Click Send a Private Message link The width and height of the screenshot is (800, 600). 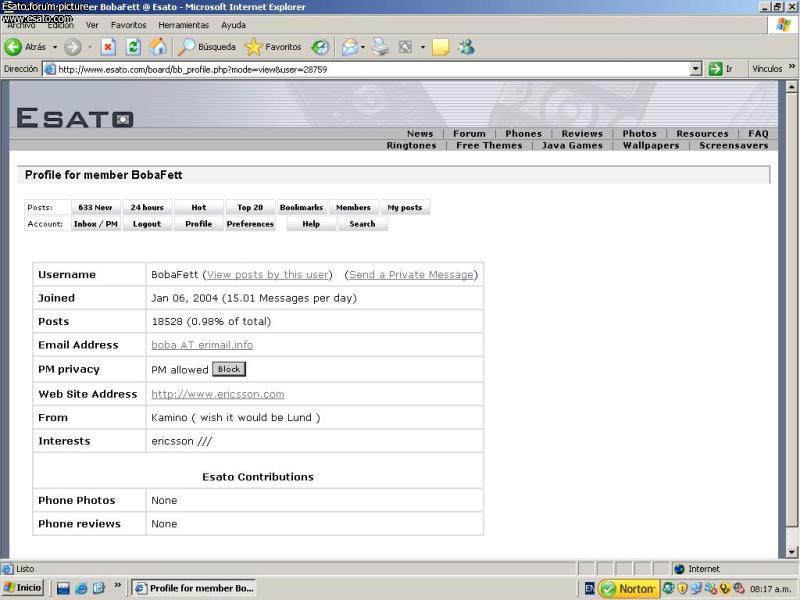point(411,274)
